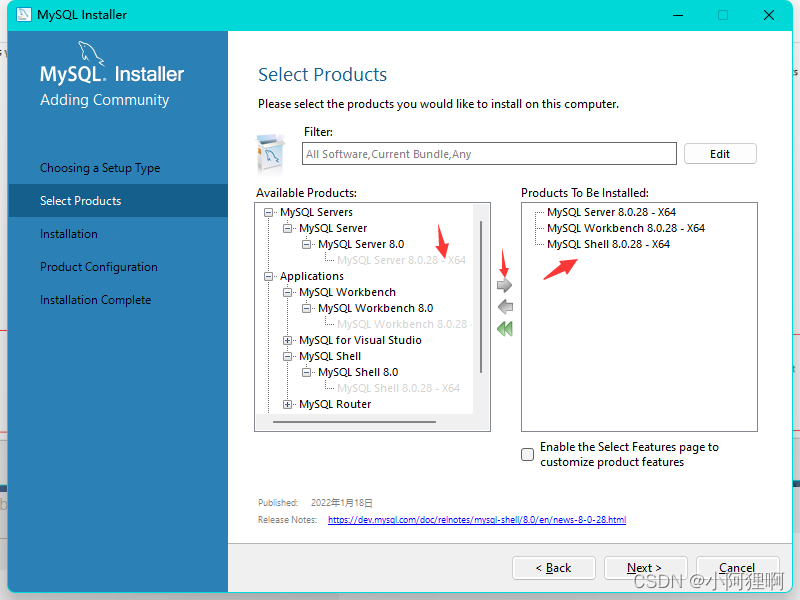This screenshot has height=600, width=800.
Task: Collapse the MySQL Workbench 8.0 node
Action: (306, 308)
